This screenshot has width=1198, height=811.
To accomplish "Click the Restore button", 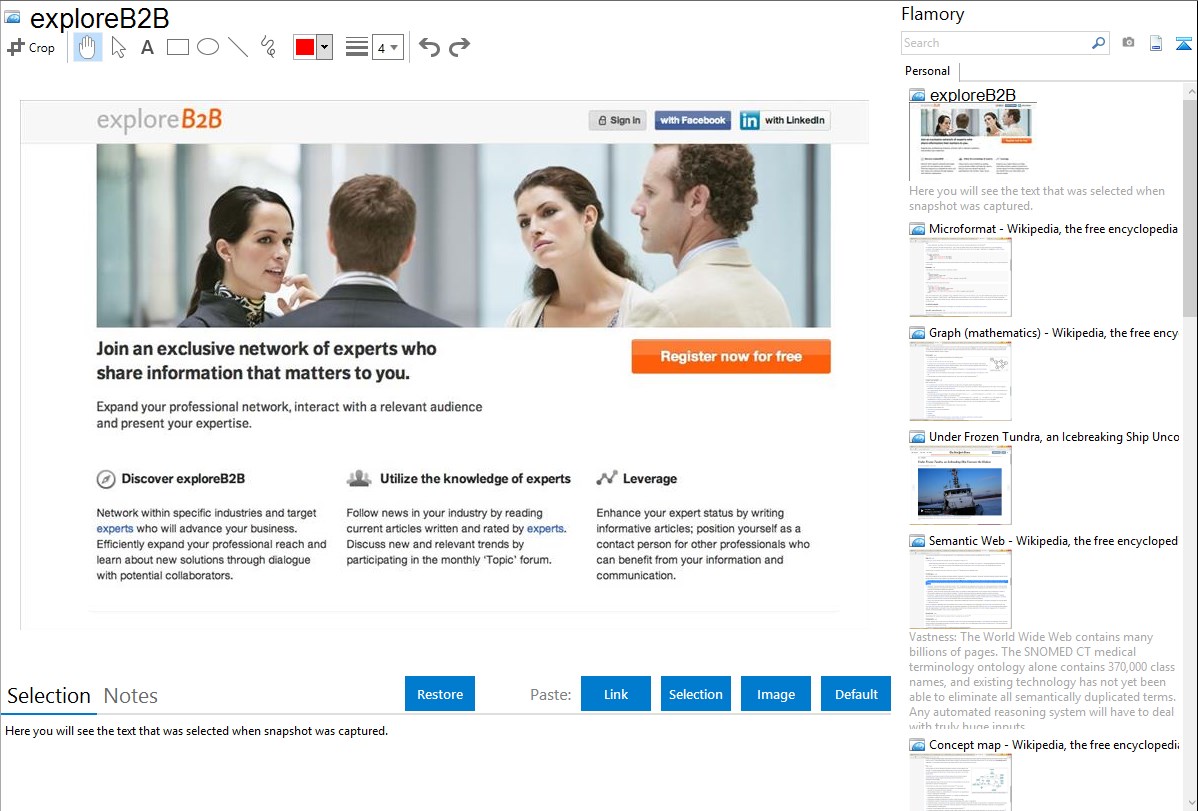I will click(x=440, y=694).
